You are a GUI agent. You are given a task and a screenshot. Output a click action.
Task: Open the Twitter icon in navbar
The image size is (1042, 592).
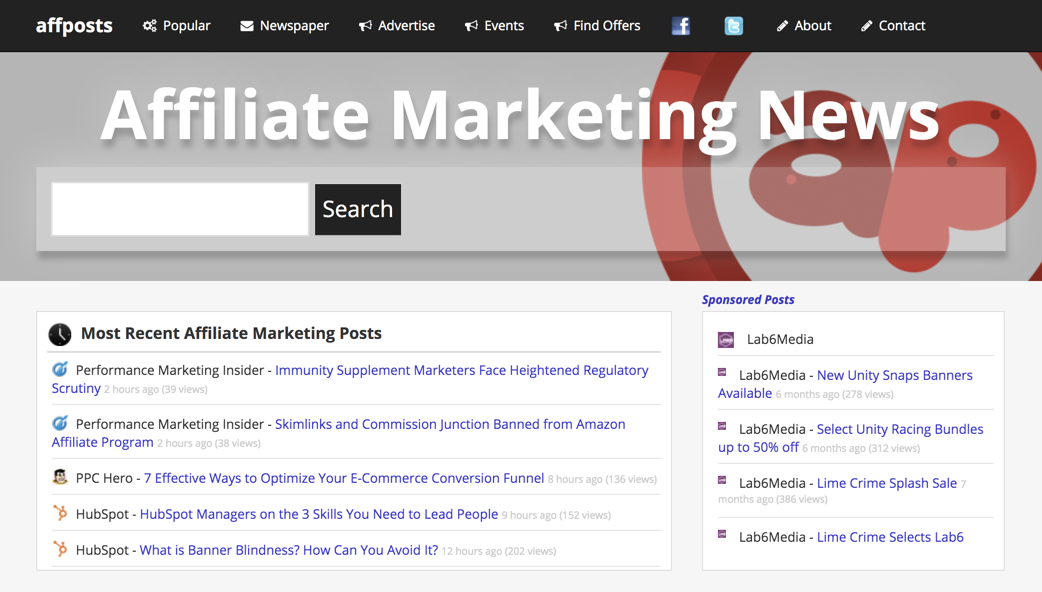coord(734,26)
